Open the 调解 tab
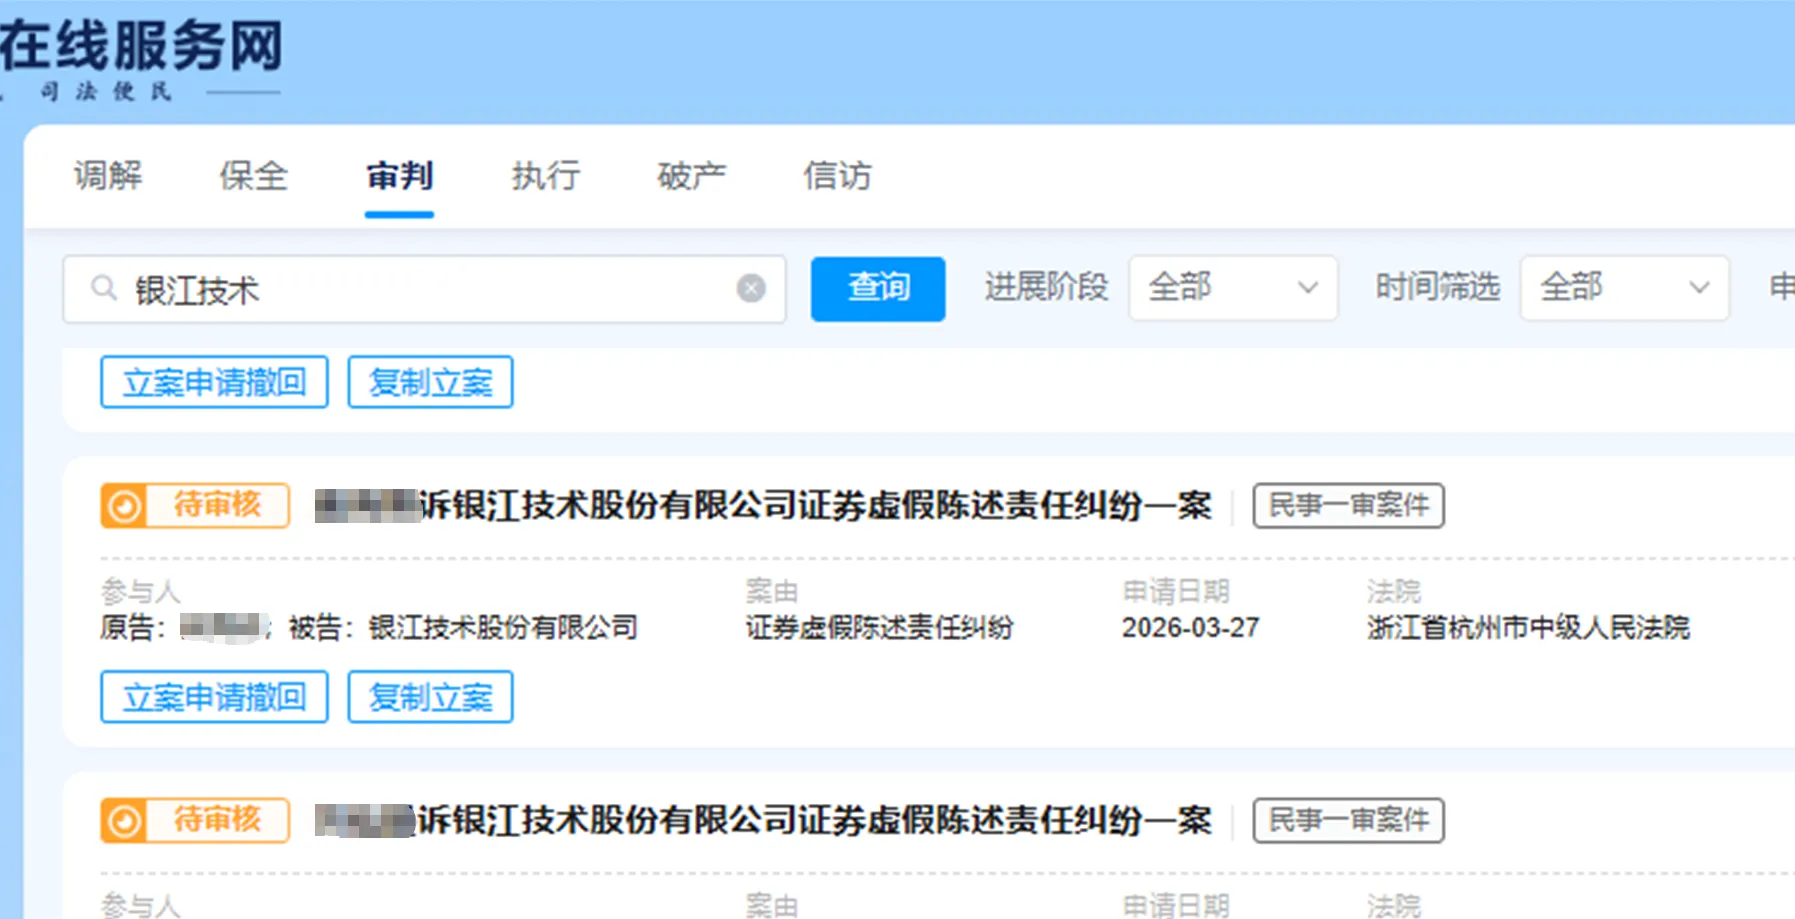Image resolution: width=1795 pixels, height=919 pixels. [108, 176]
